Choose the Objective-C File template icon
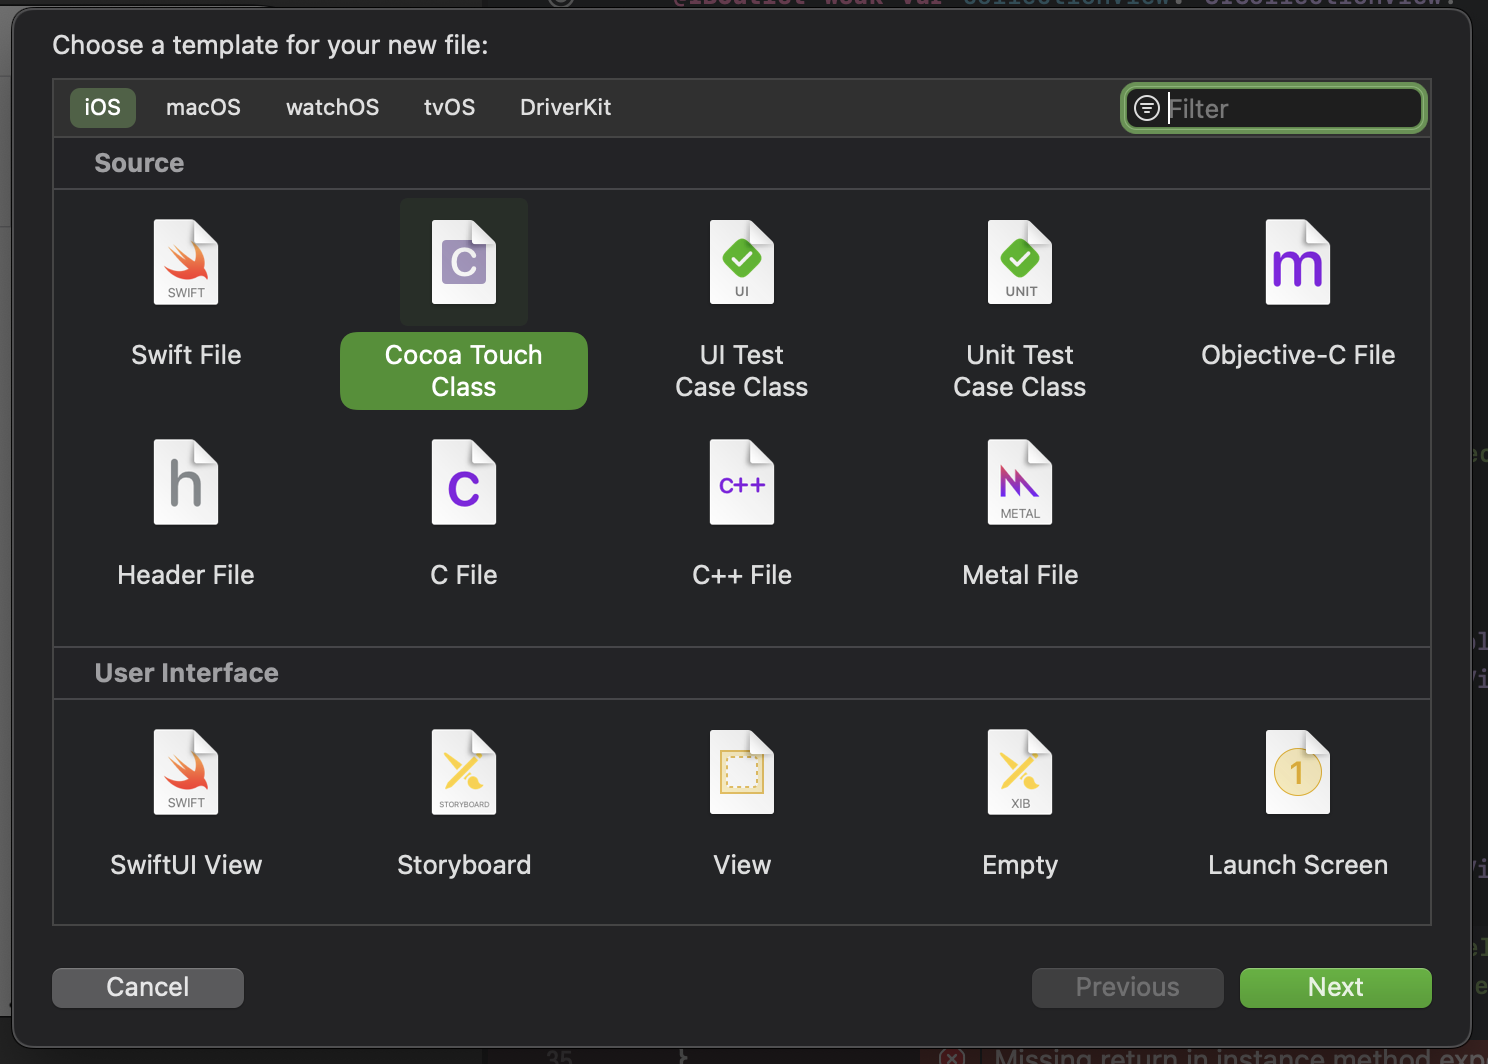The image size is (1488, 1064). pyautogui.click(x=1298, y=262)
